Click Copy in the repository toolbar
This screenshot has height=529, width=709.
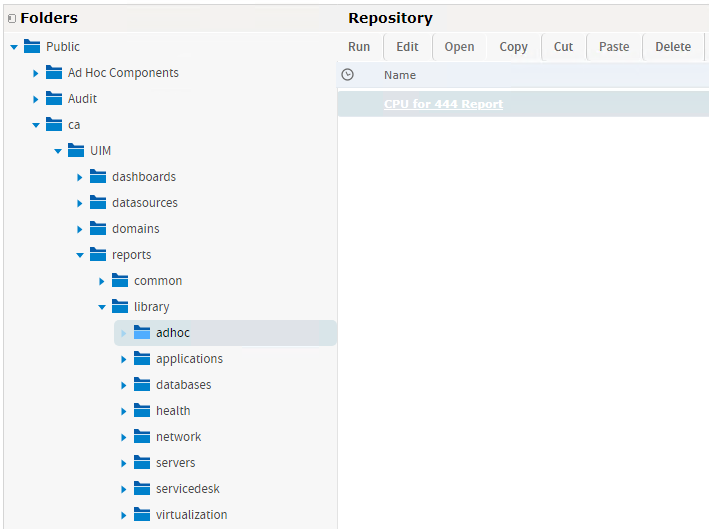[x=513, y=47]
